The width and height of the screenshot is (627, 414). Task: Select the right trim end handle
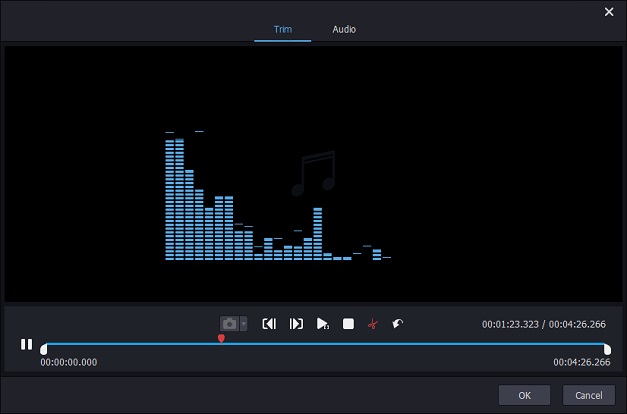607,349
